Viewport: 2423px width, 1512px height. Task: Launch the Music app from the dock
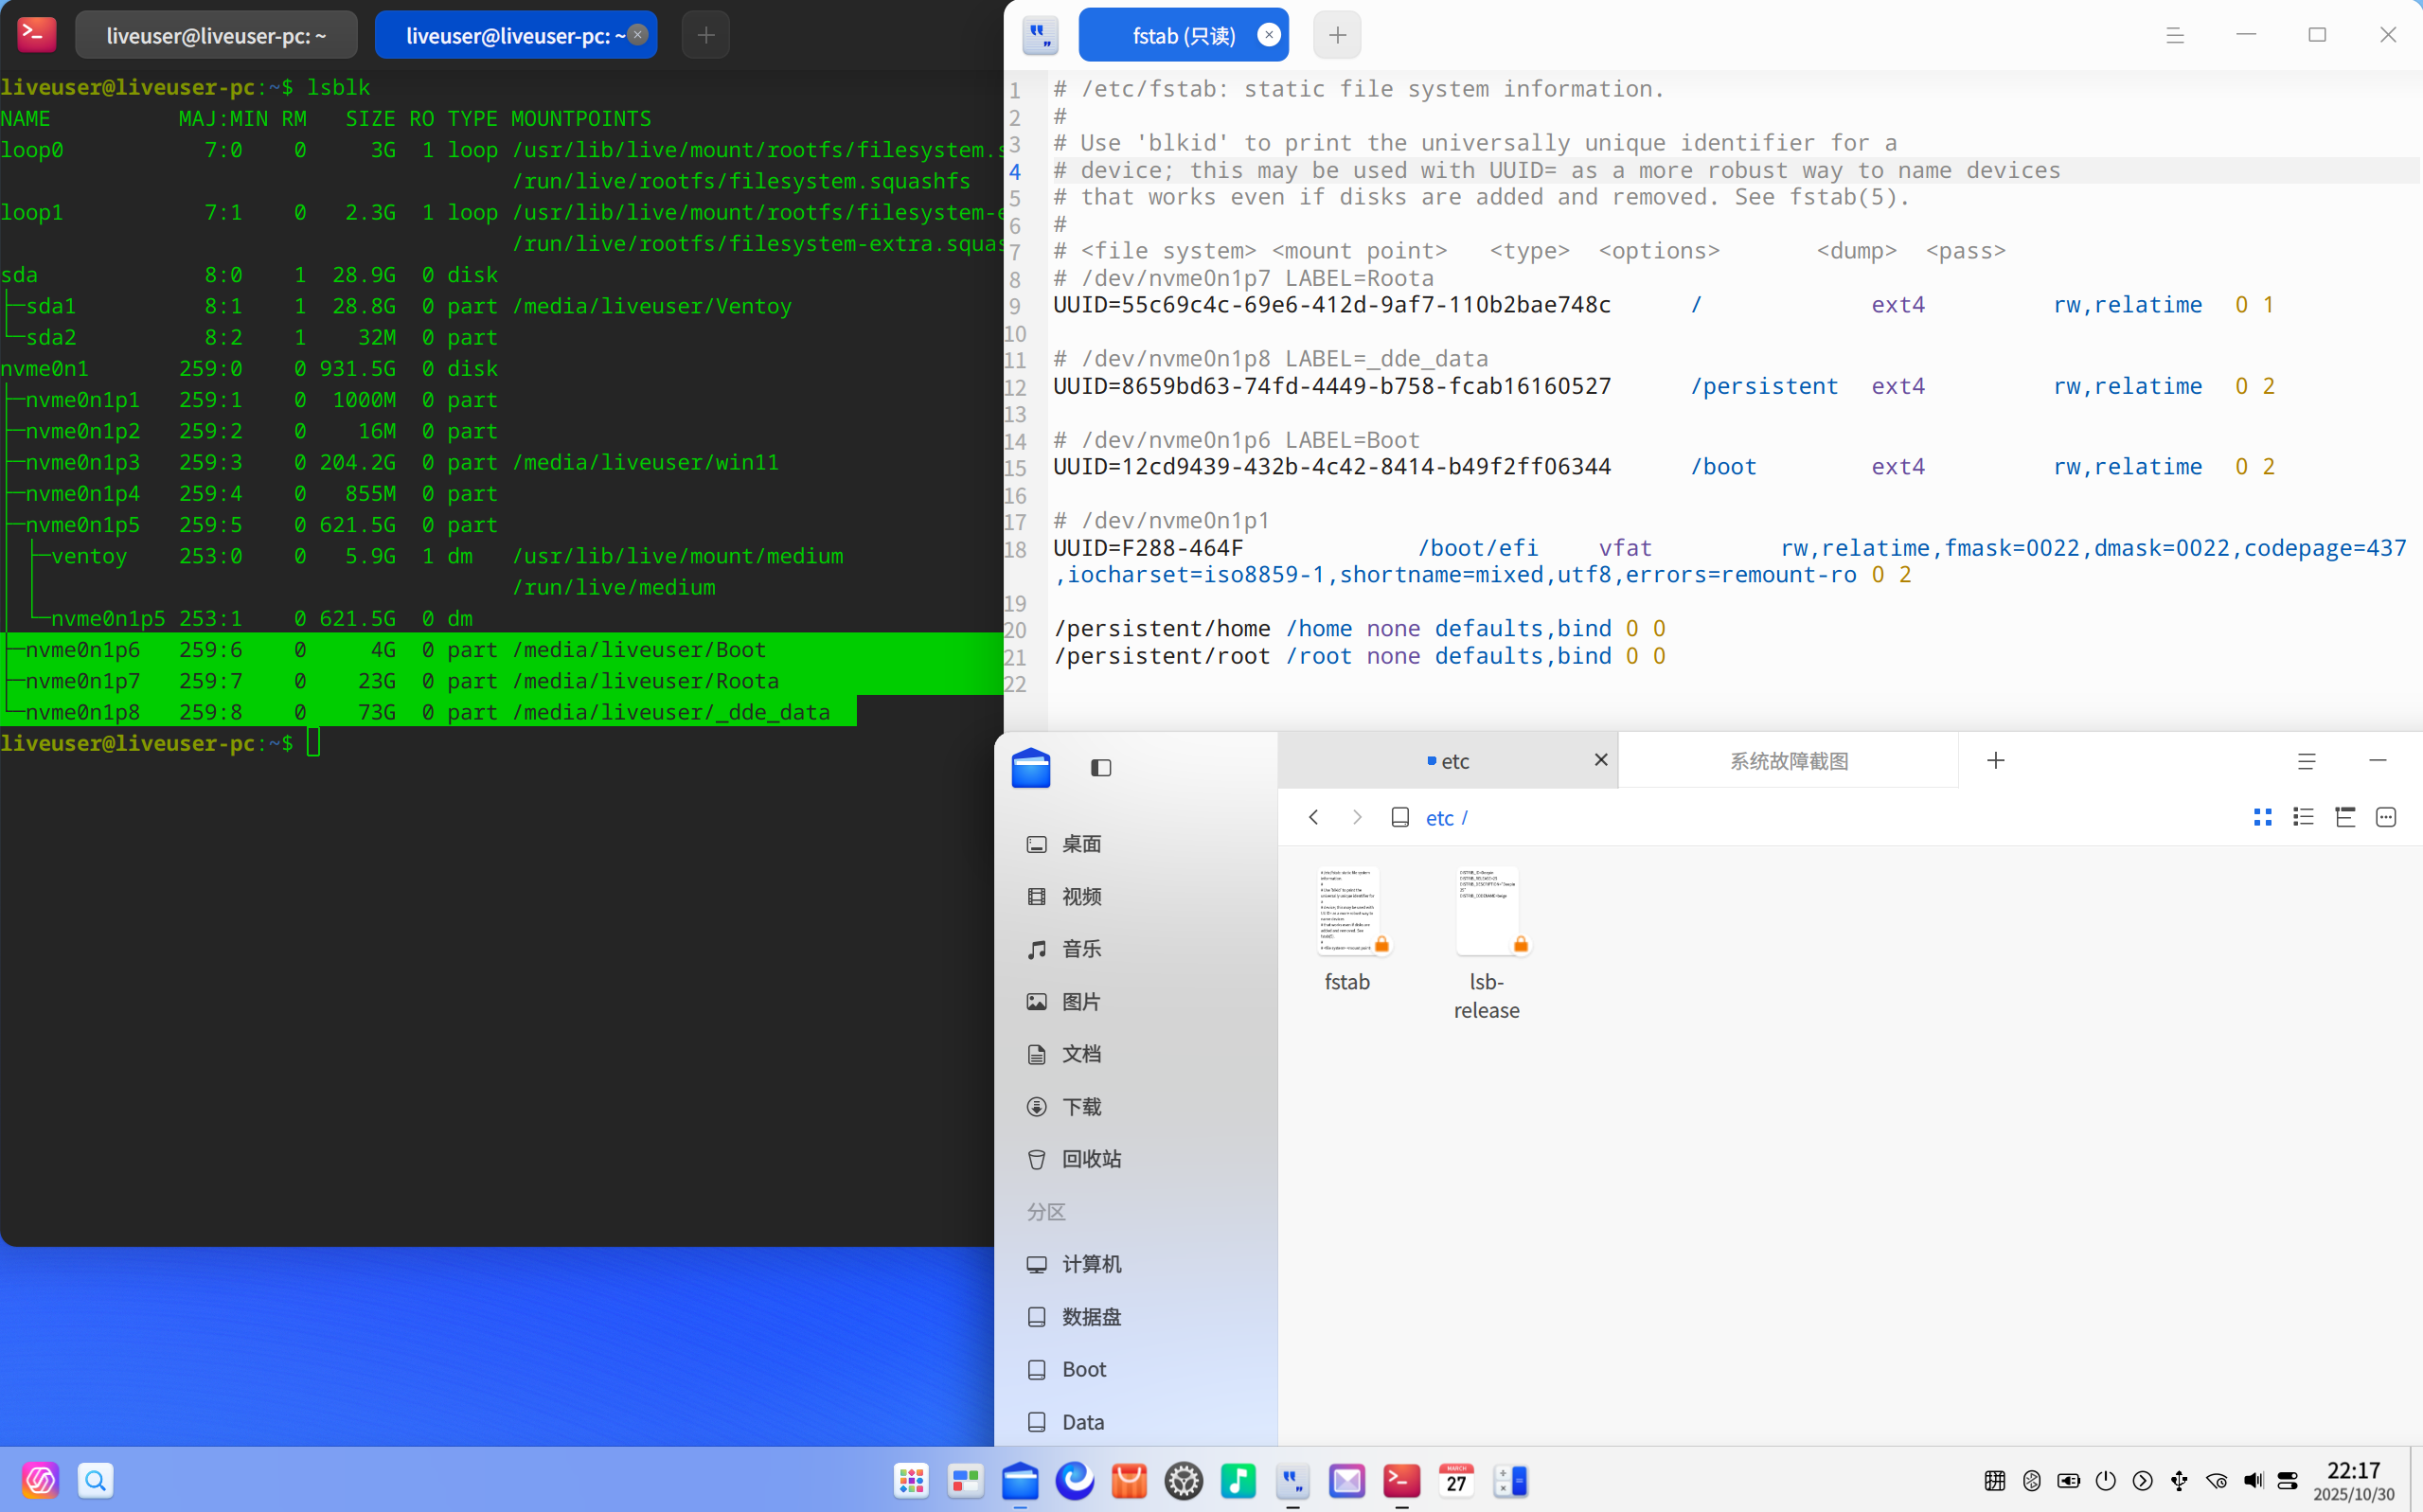tap(1238, 1480)
